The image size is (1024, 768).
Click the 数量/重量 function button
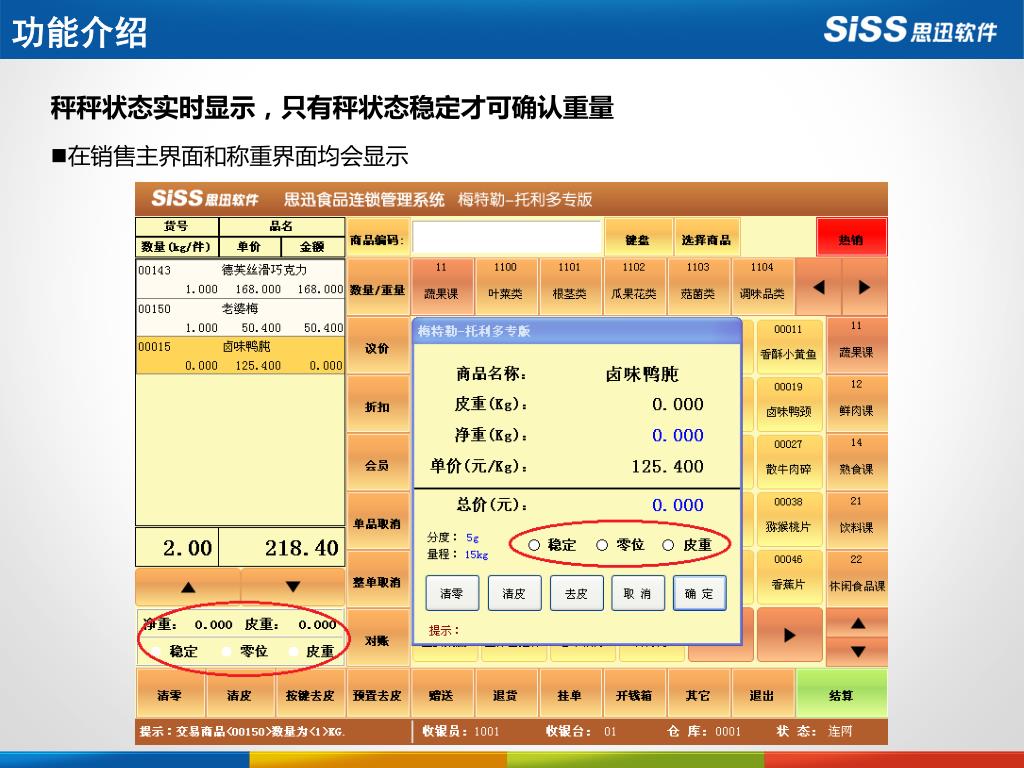coord(377,287)
